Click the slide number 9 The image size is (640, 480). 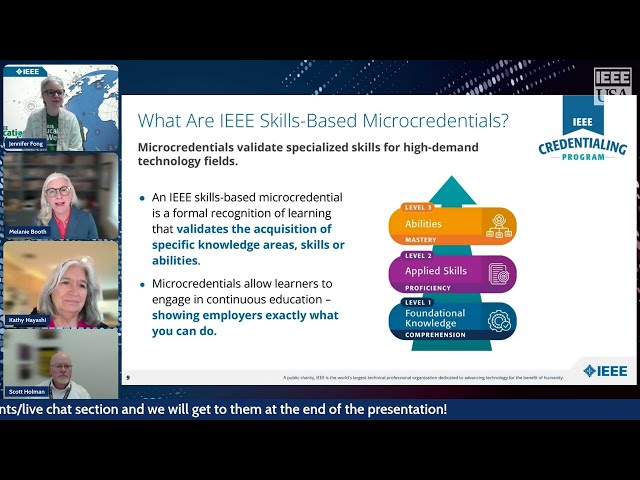tap(128, 378)
